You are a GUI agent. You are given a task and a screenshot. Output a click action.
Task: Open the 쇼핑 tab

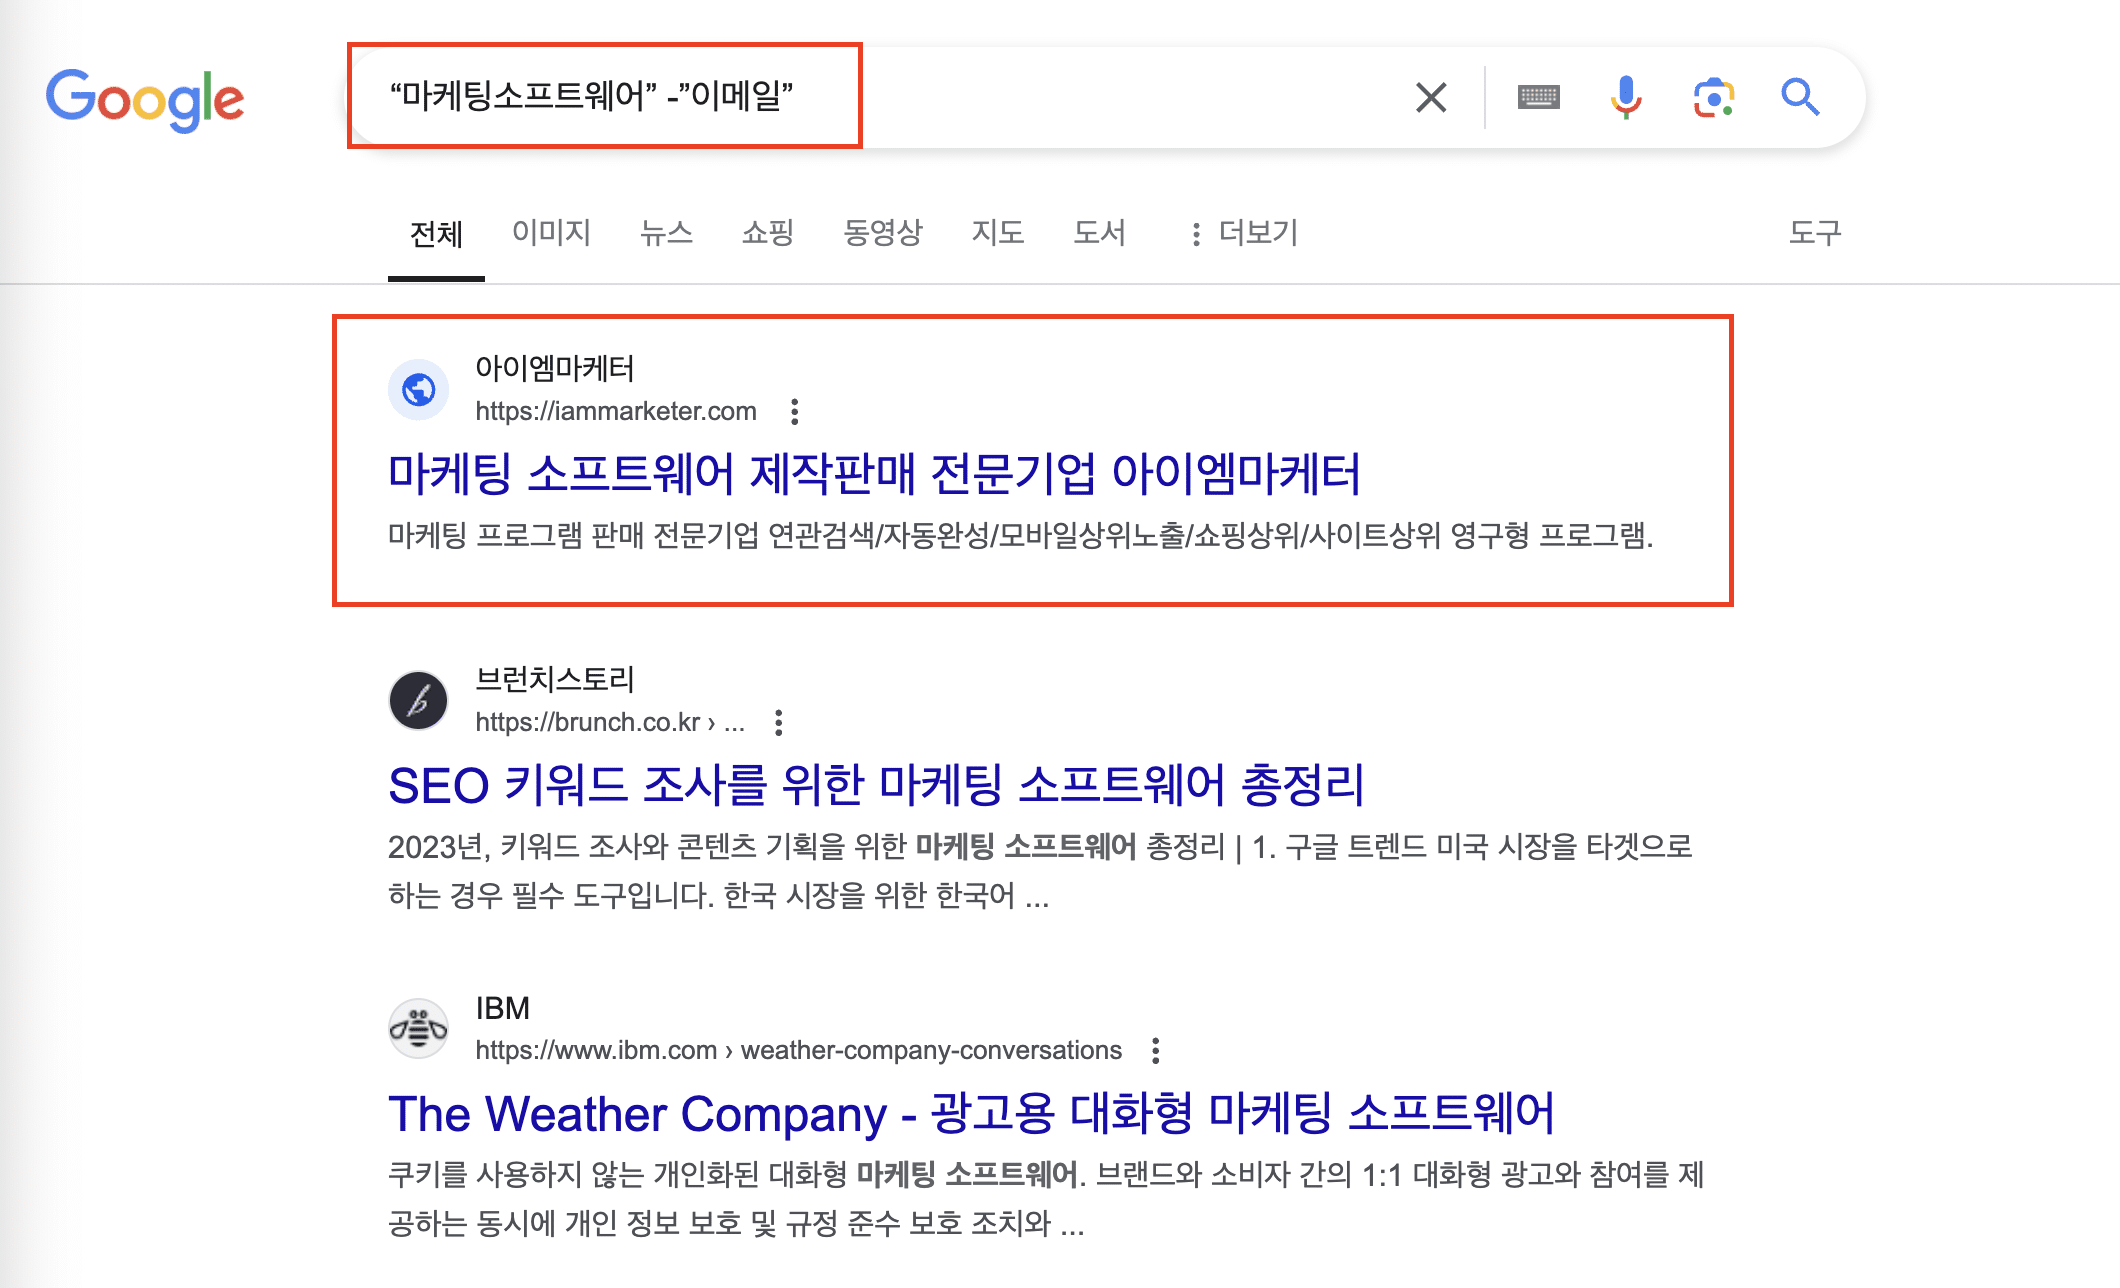point(767,233)
